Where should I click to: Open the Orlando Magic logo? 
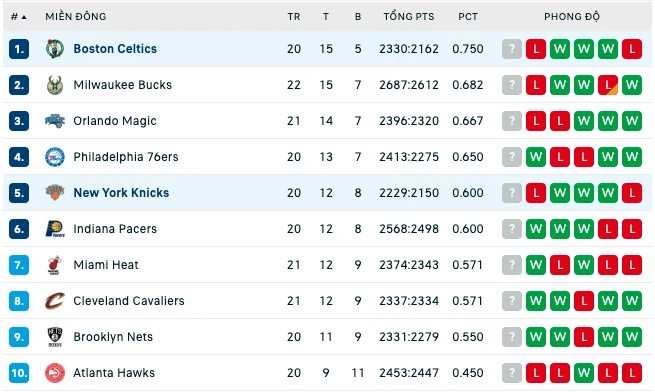55,121
